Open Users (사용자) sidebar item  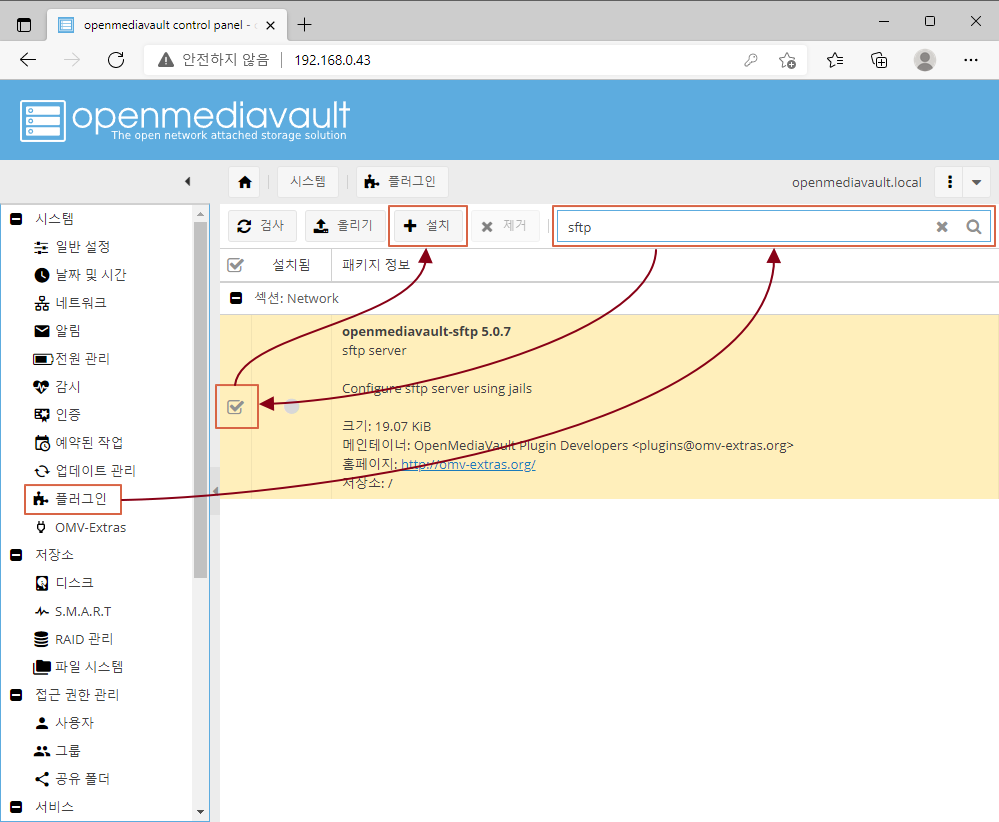point(64,723)
